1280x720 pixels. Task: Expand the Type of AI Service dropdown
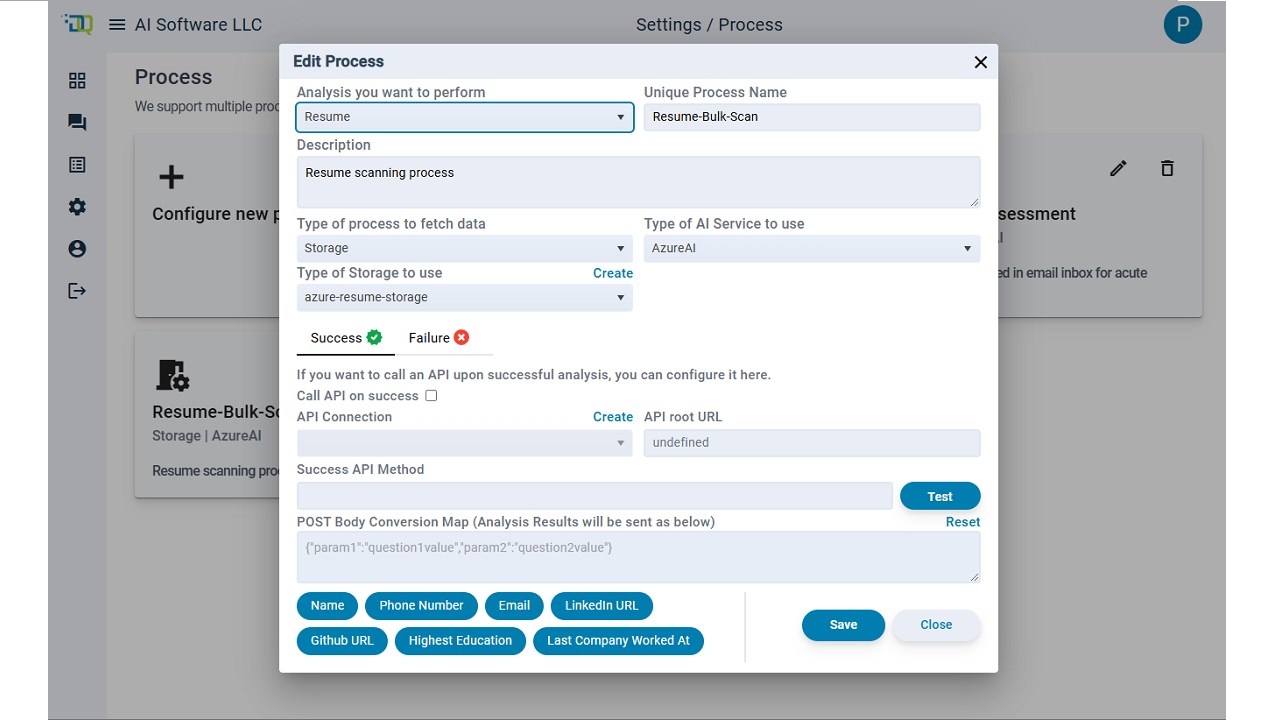(812, 248)
